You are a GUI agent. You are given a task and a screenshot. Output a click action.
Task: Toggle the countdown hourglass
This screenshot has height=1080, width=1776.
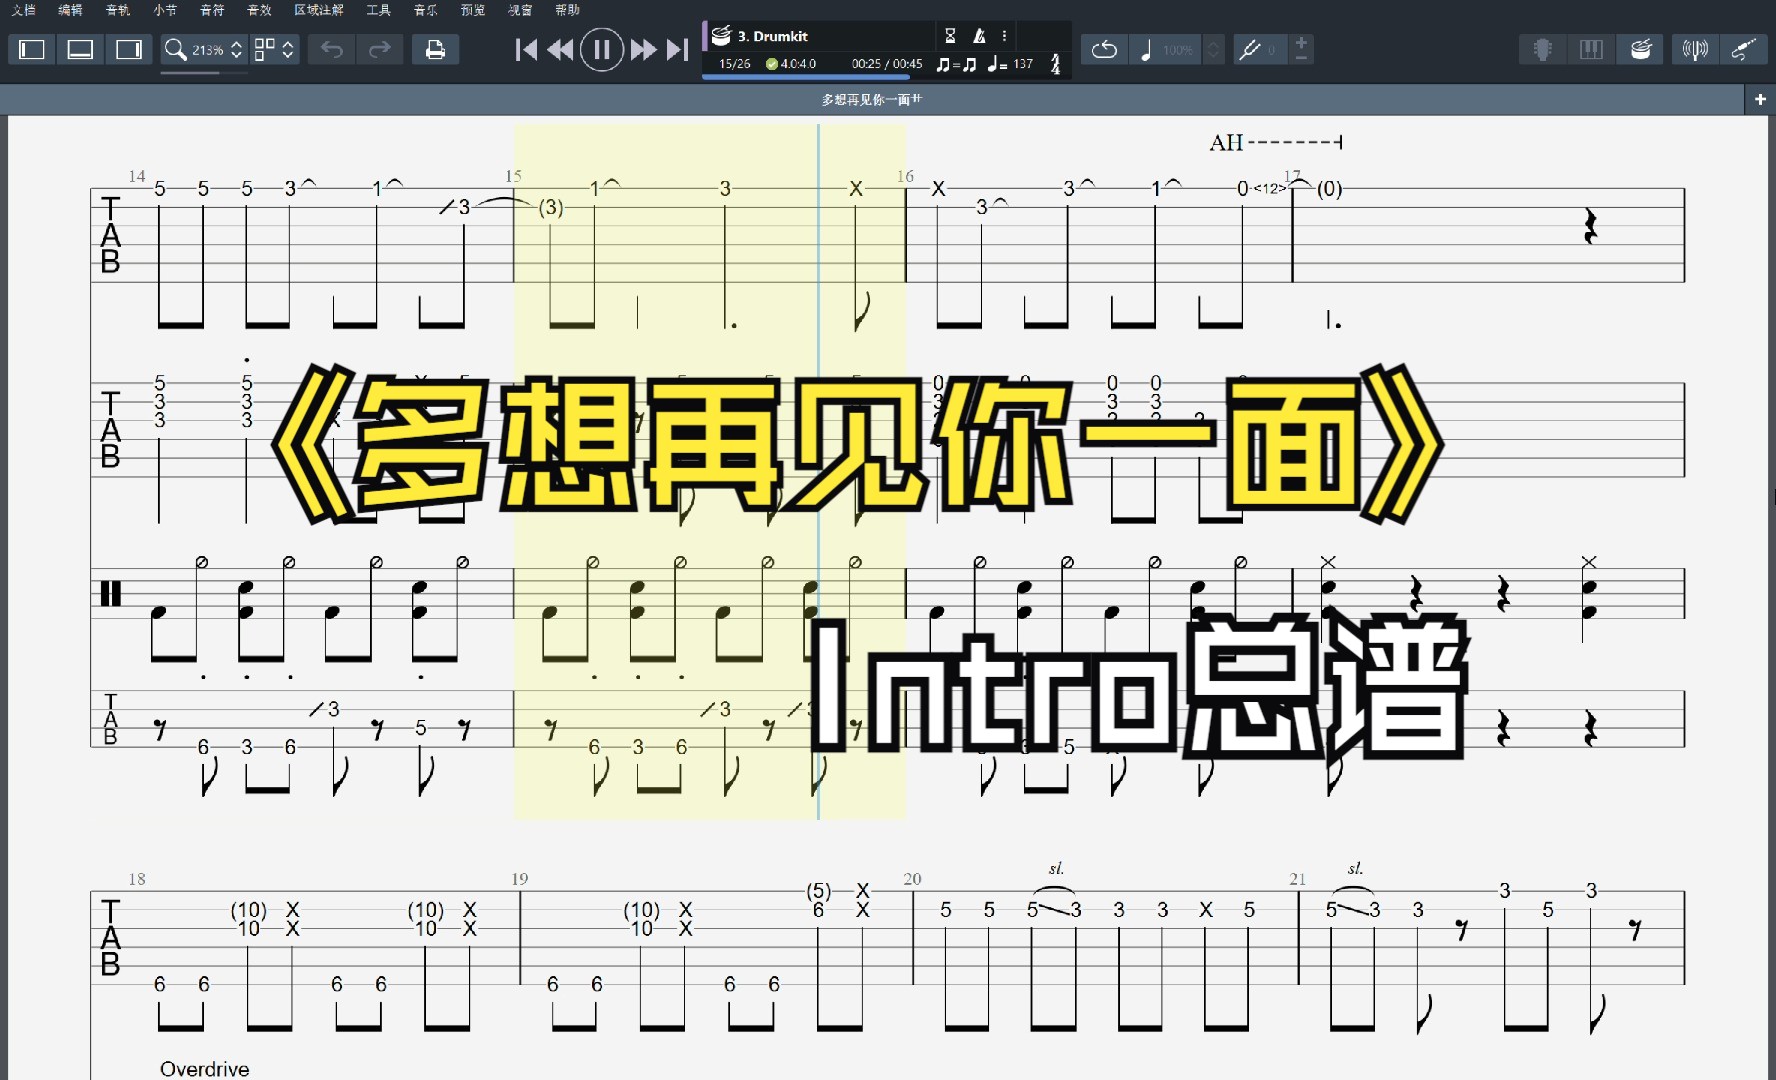pyautogui.click(x=950, y=36)
